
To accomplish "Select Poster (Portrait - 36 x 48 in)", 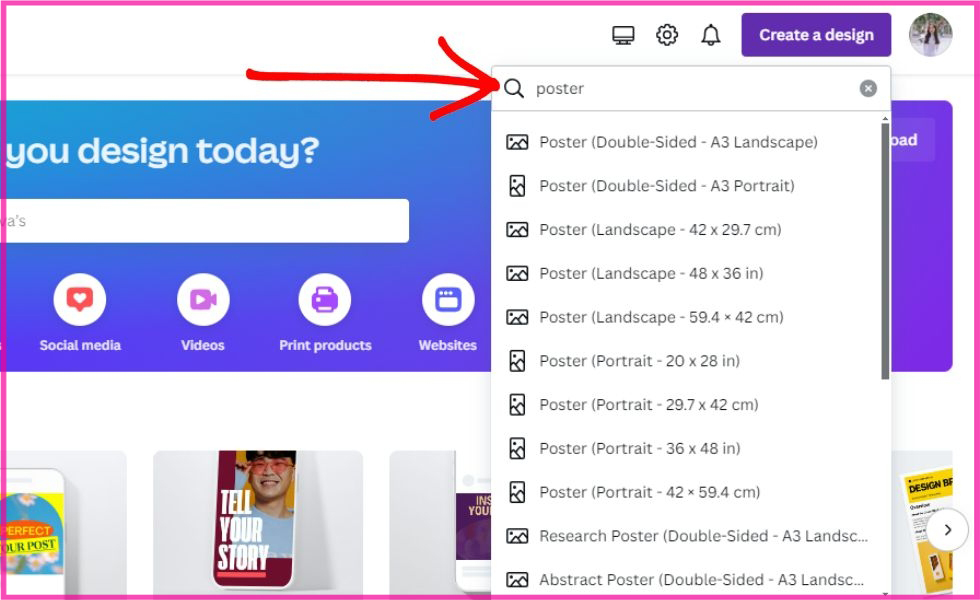I will [686, 448].
